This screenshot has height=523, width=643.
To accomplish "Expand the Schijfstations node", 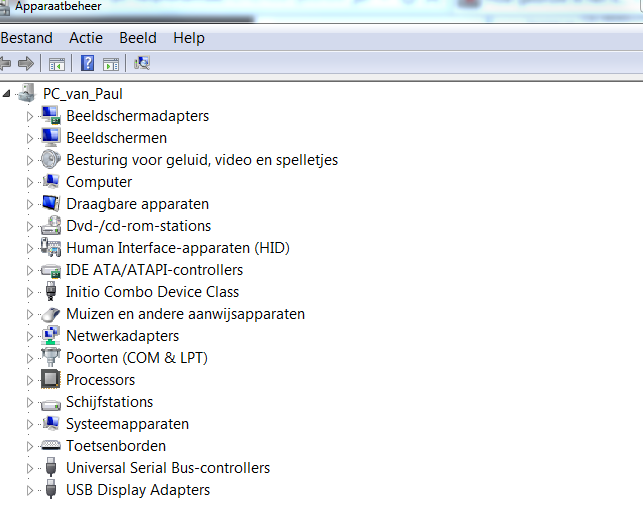I will click(x=30, y=402).
